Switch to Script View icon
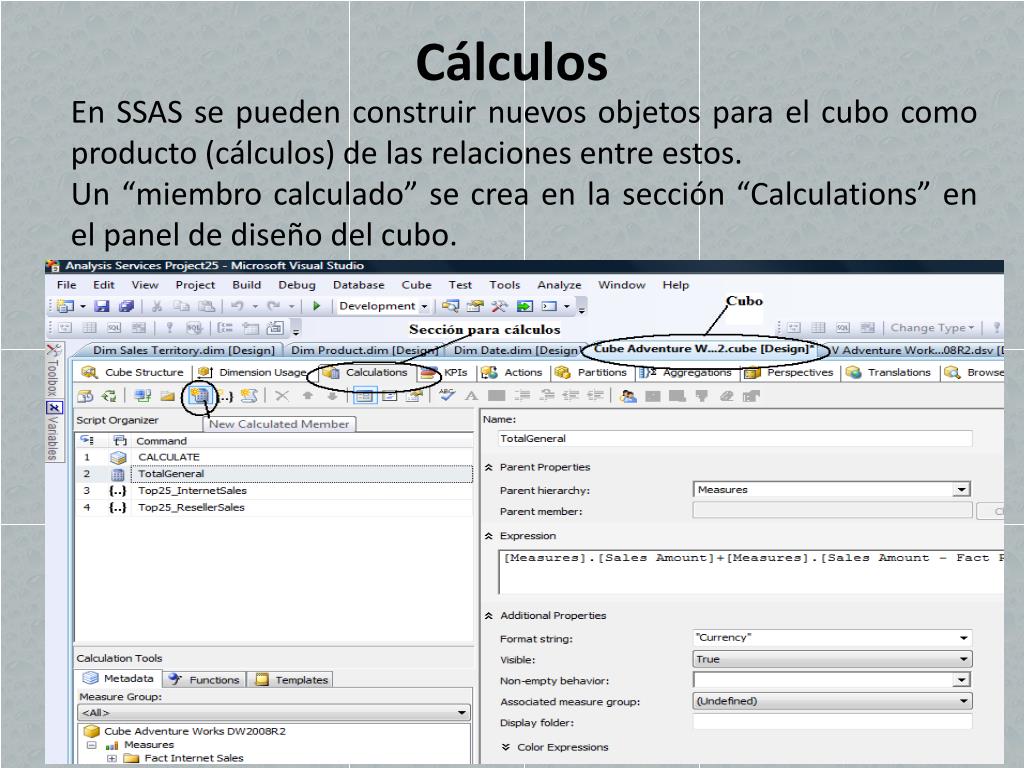1024x768 pixels. [x=390, y=396]
